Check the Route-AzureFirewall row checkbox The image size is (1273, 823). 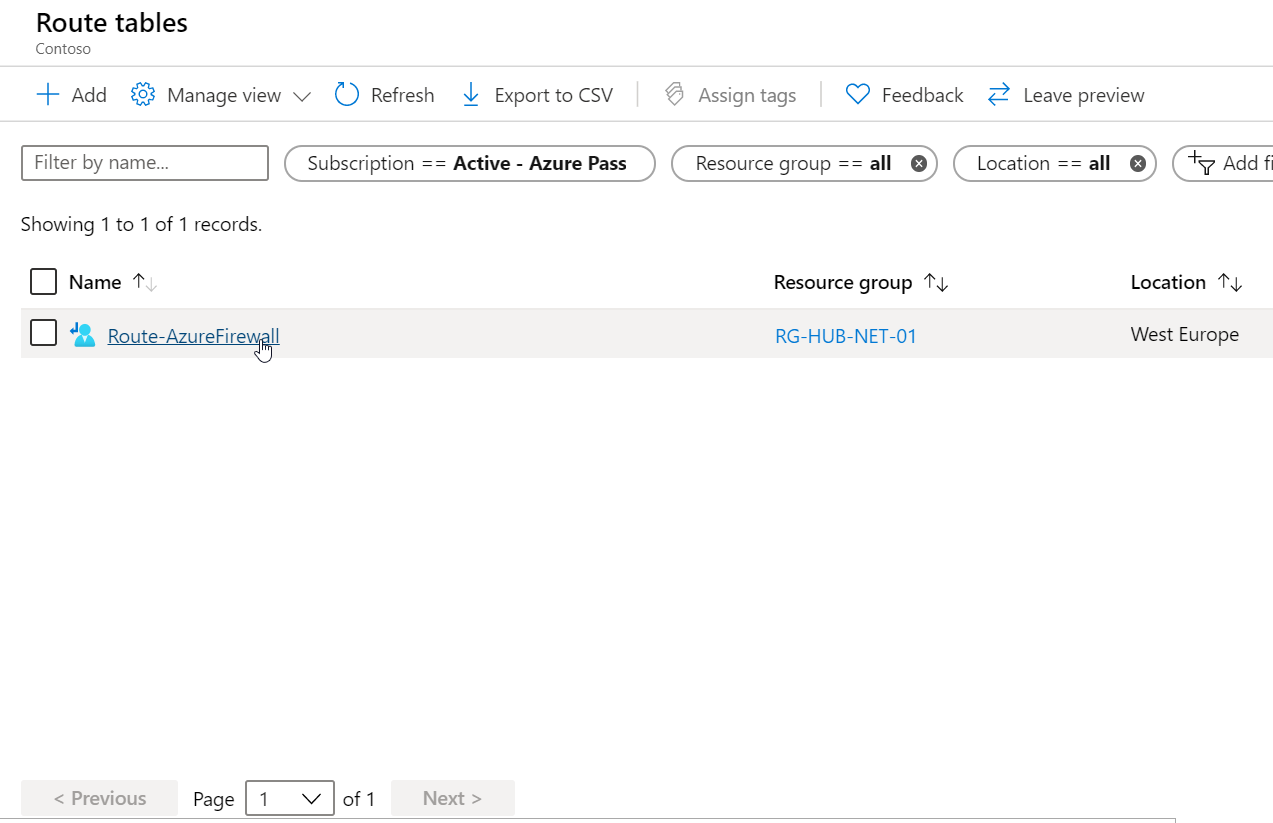click(x=43, y=333)
